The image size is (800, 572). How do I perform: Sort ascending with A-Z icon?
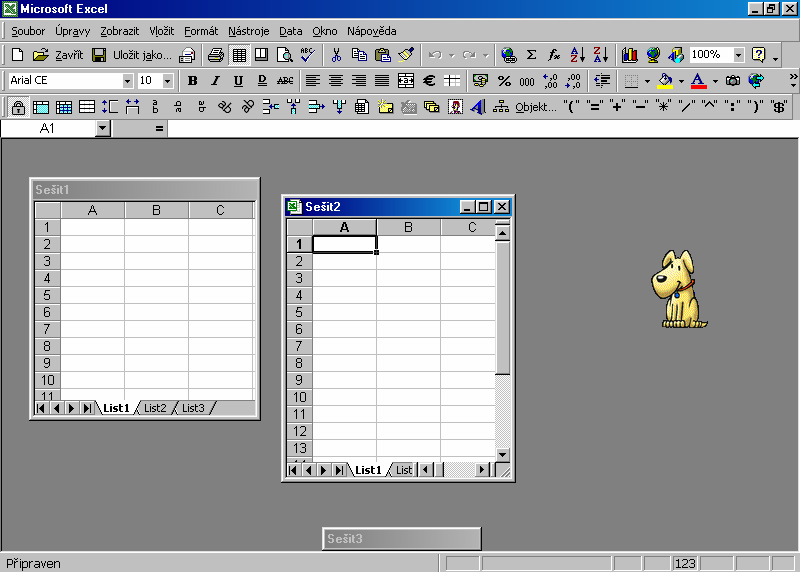pyautogui.click(x=578, y=55)
